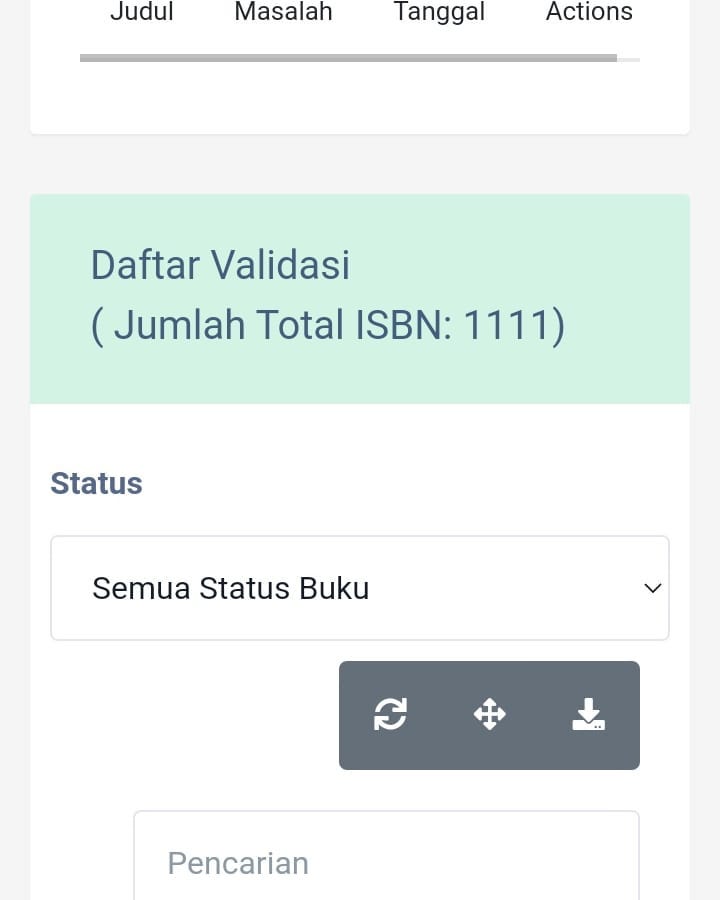720x900 pixels.
Task: Click the four-way arrows move icon
Action: [x=489, y=714]
